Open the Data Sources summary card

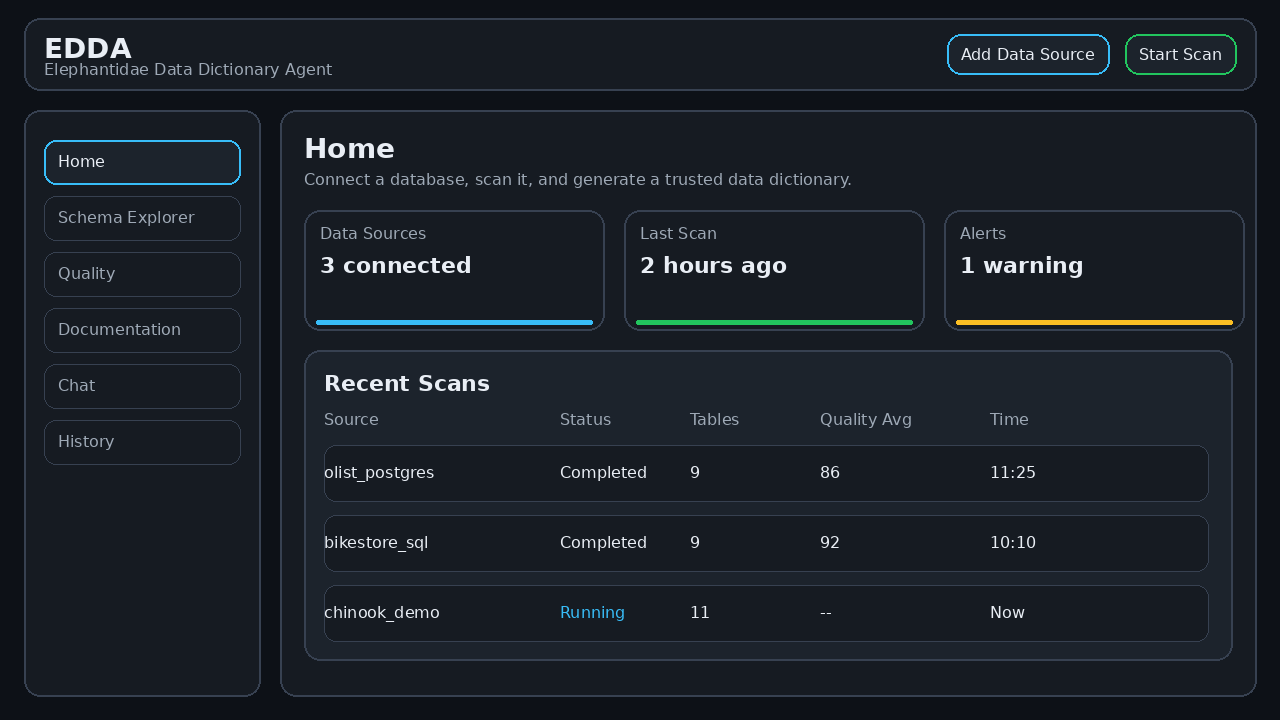[455, 270]
